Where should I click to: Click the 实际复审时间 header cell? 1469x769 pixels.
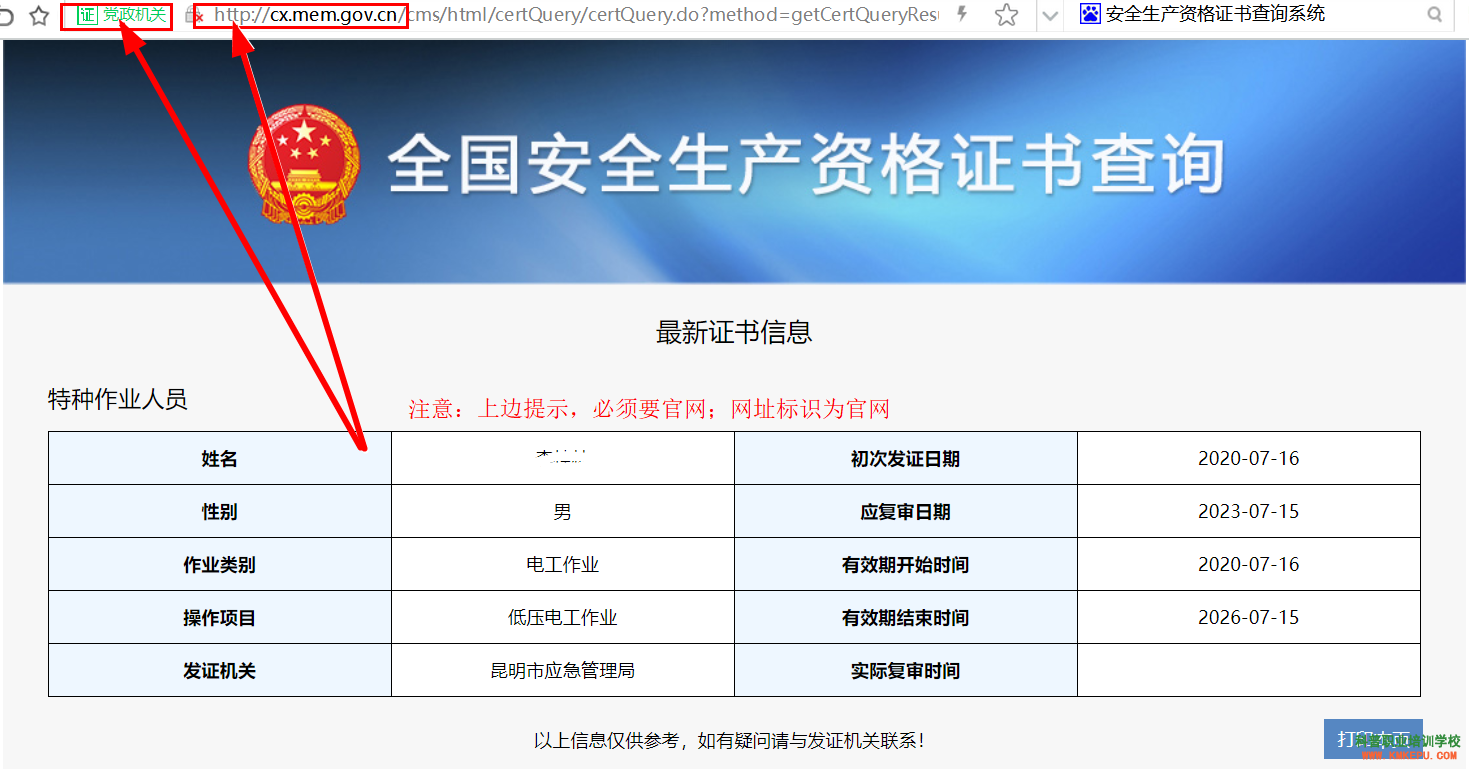tap(906, 670)
